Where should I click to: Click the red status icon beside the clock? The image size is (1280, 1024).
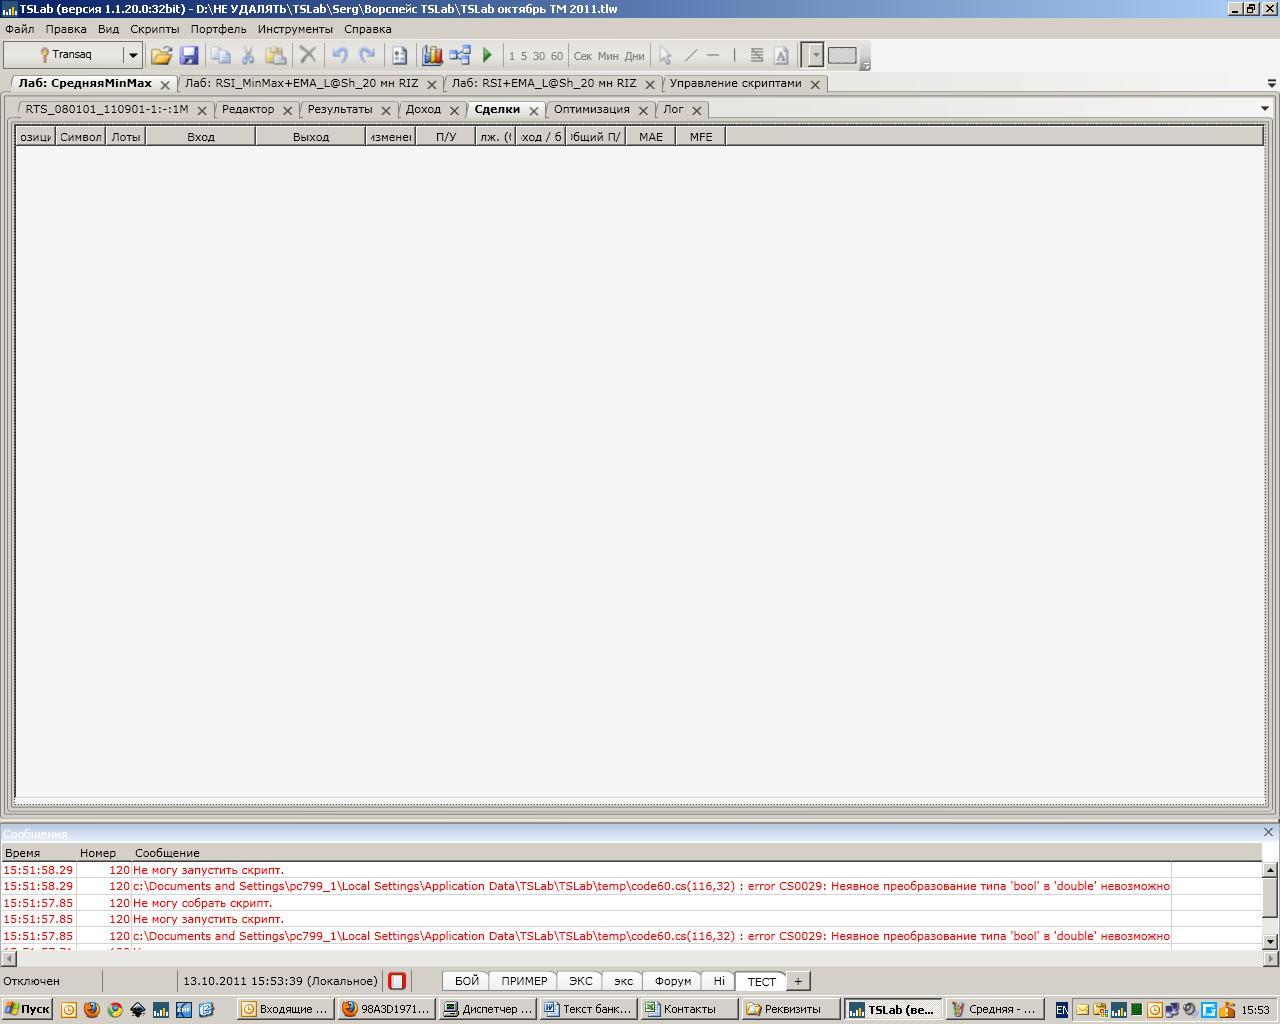[397, 981]
